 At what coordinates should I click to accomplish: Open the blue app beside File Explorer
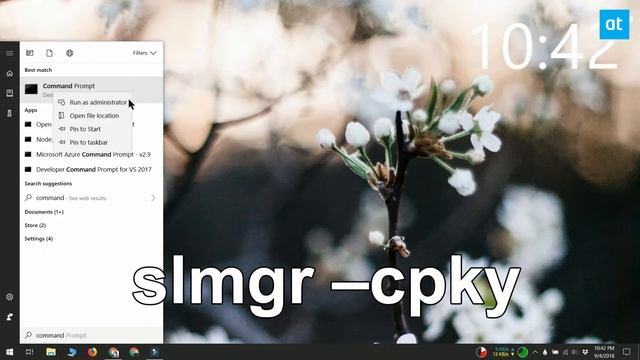click(72, 352)
